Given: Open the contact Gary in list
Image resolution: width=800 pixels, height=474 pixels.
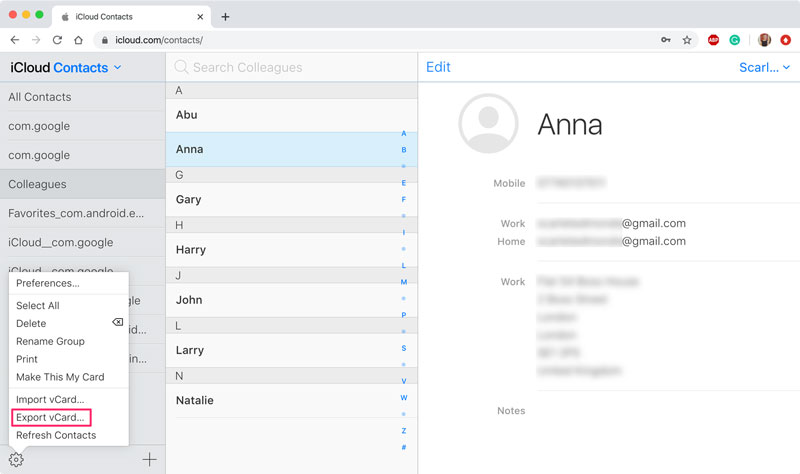Looking at the screenshot, I should (x=188, y=199).
